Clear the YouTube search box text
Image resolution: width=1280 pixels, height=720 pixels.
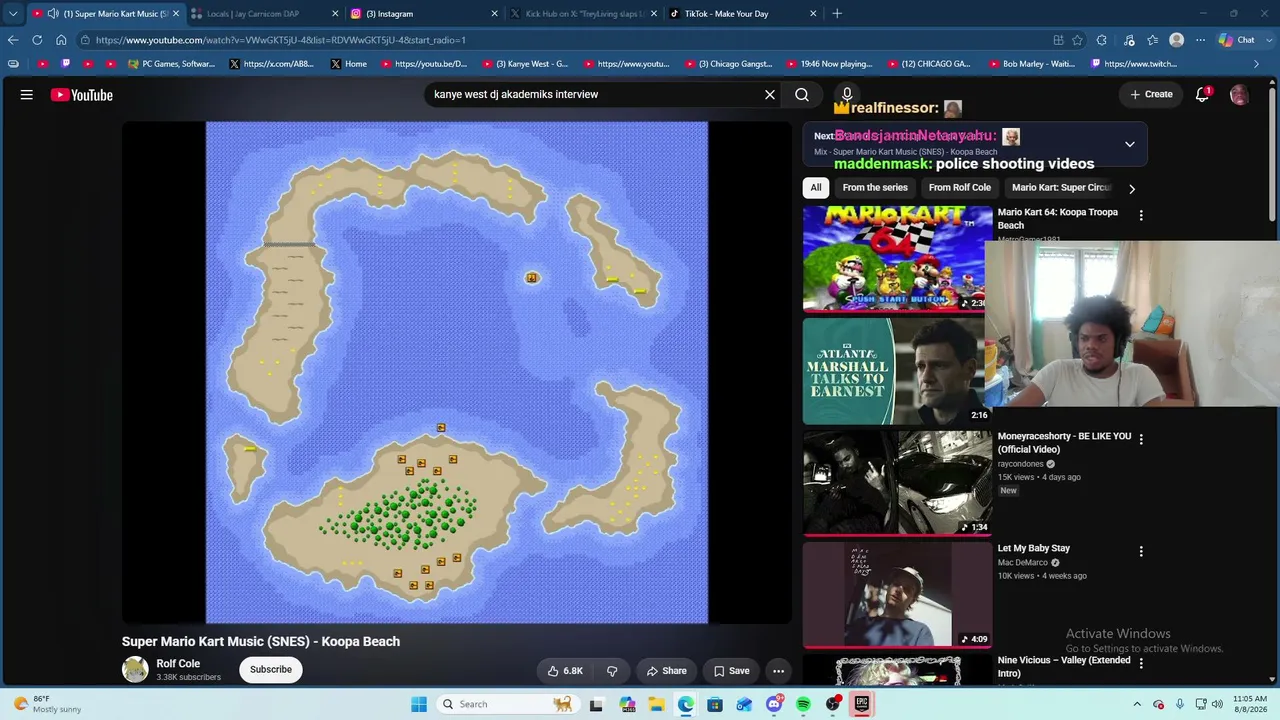pos(770,95)
